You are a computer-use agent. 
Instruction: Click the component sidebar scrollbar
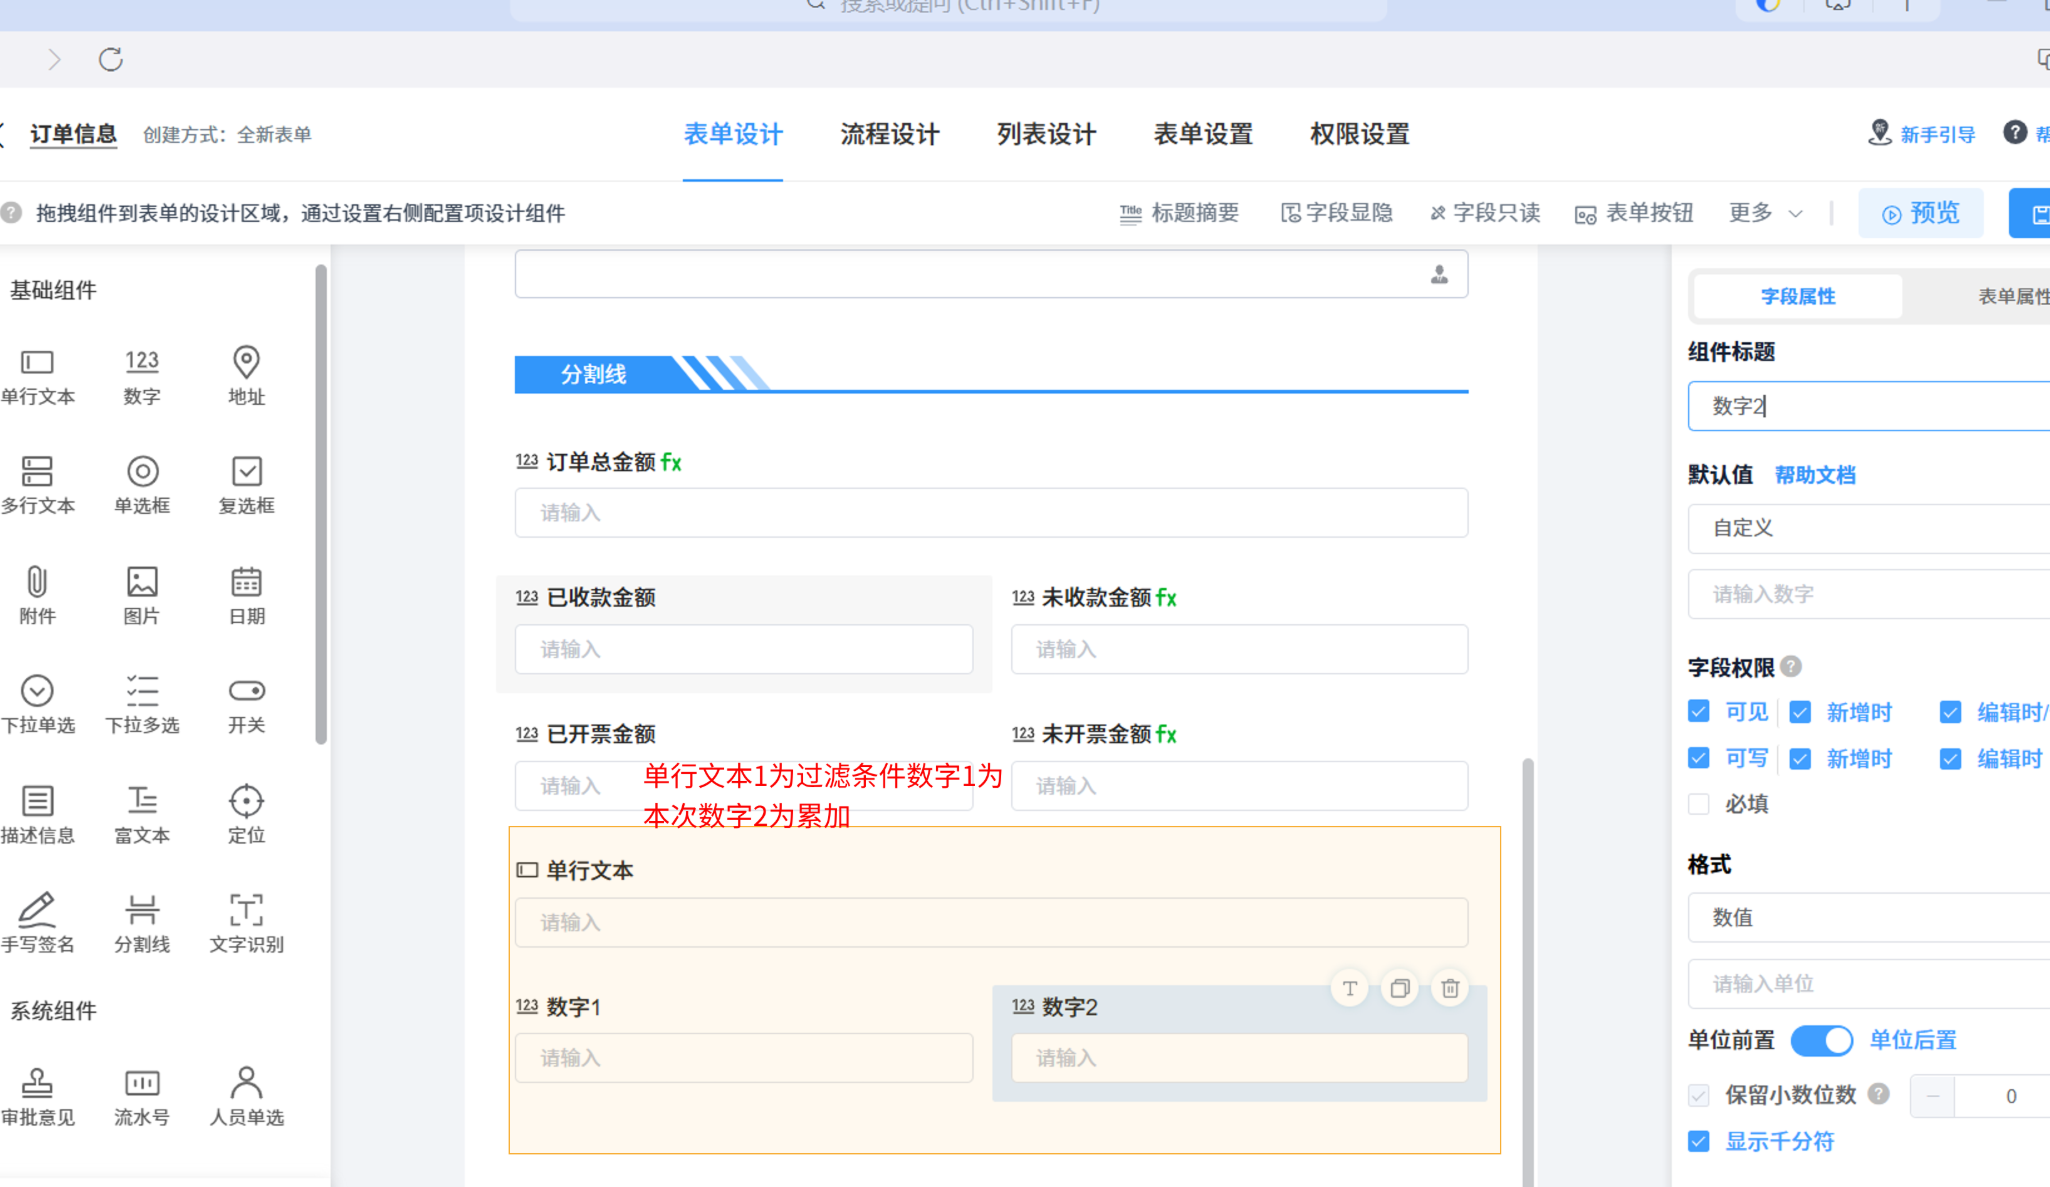pyautogui.click(x=321, y=505)
